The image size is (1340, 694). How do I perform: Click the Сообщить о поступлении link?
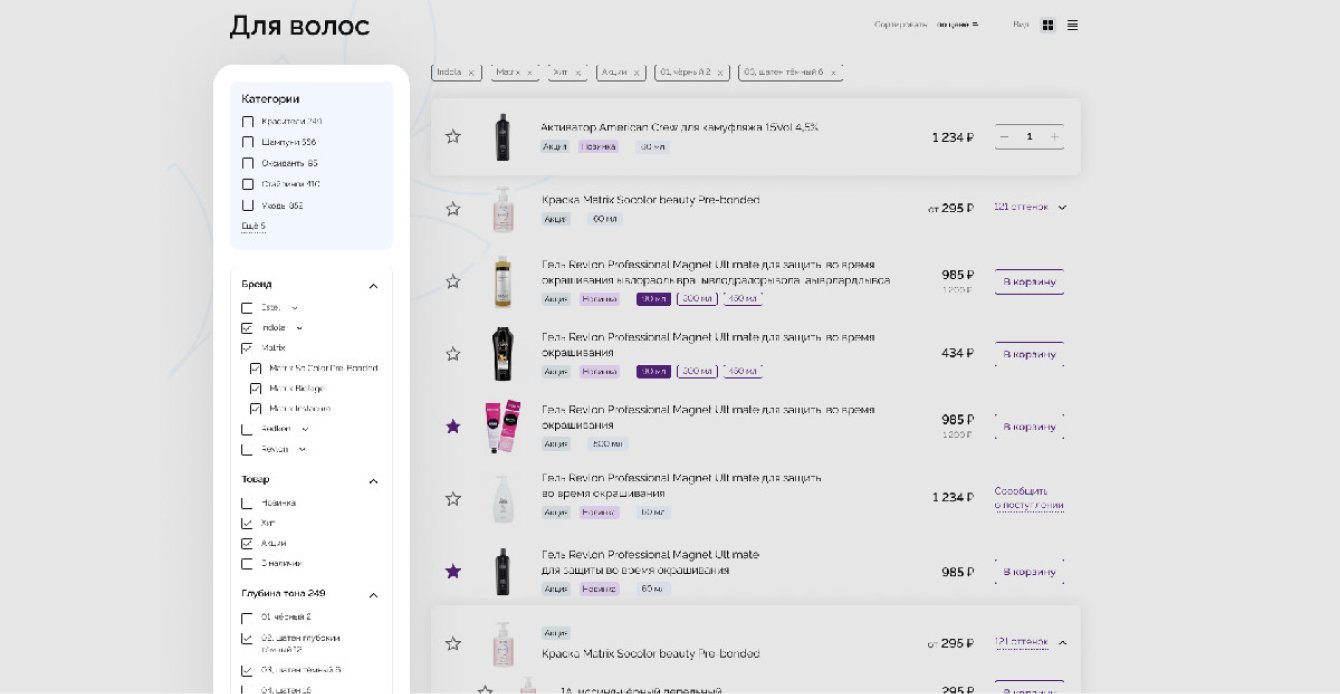1028,498
